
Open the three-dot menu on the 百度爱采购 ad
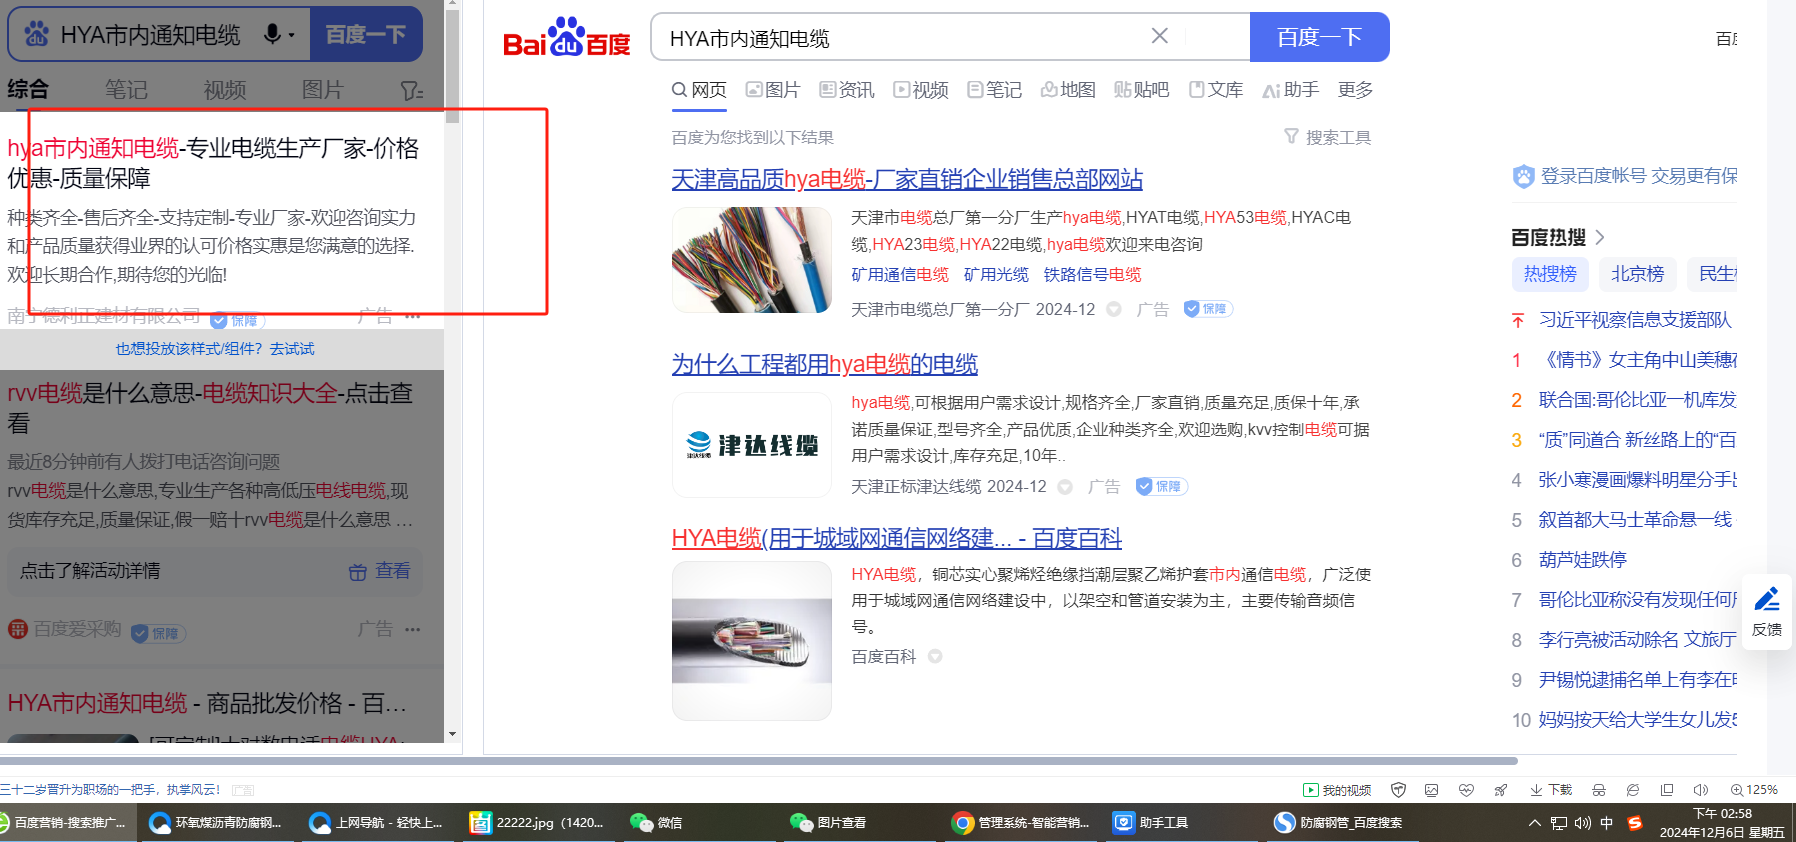click(x=413, y=629)
